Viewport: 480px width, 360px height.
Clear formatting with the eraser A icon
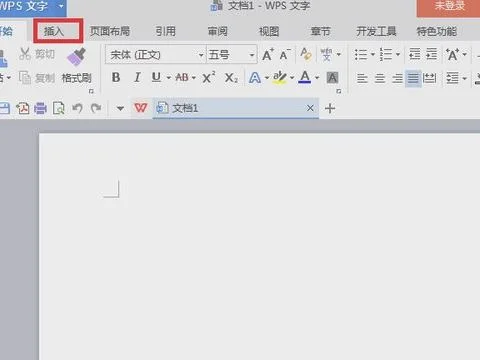(306, 54)
